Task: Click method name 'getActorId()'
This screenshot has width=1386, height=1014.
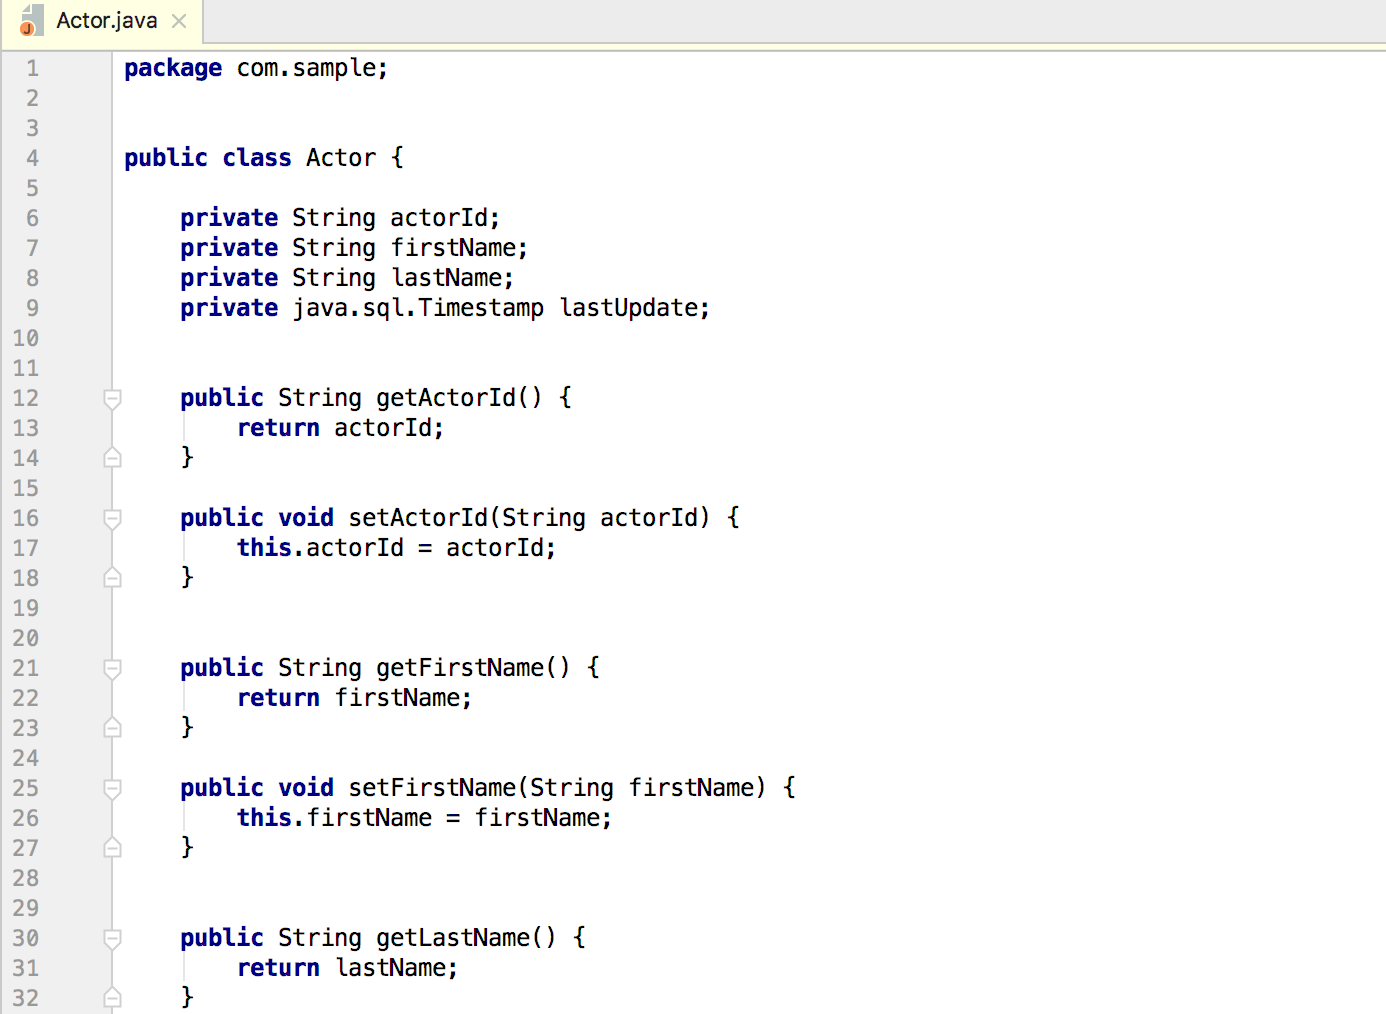Action: tap(459, 398)
